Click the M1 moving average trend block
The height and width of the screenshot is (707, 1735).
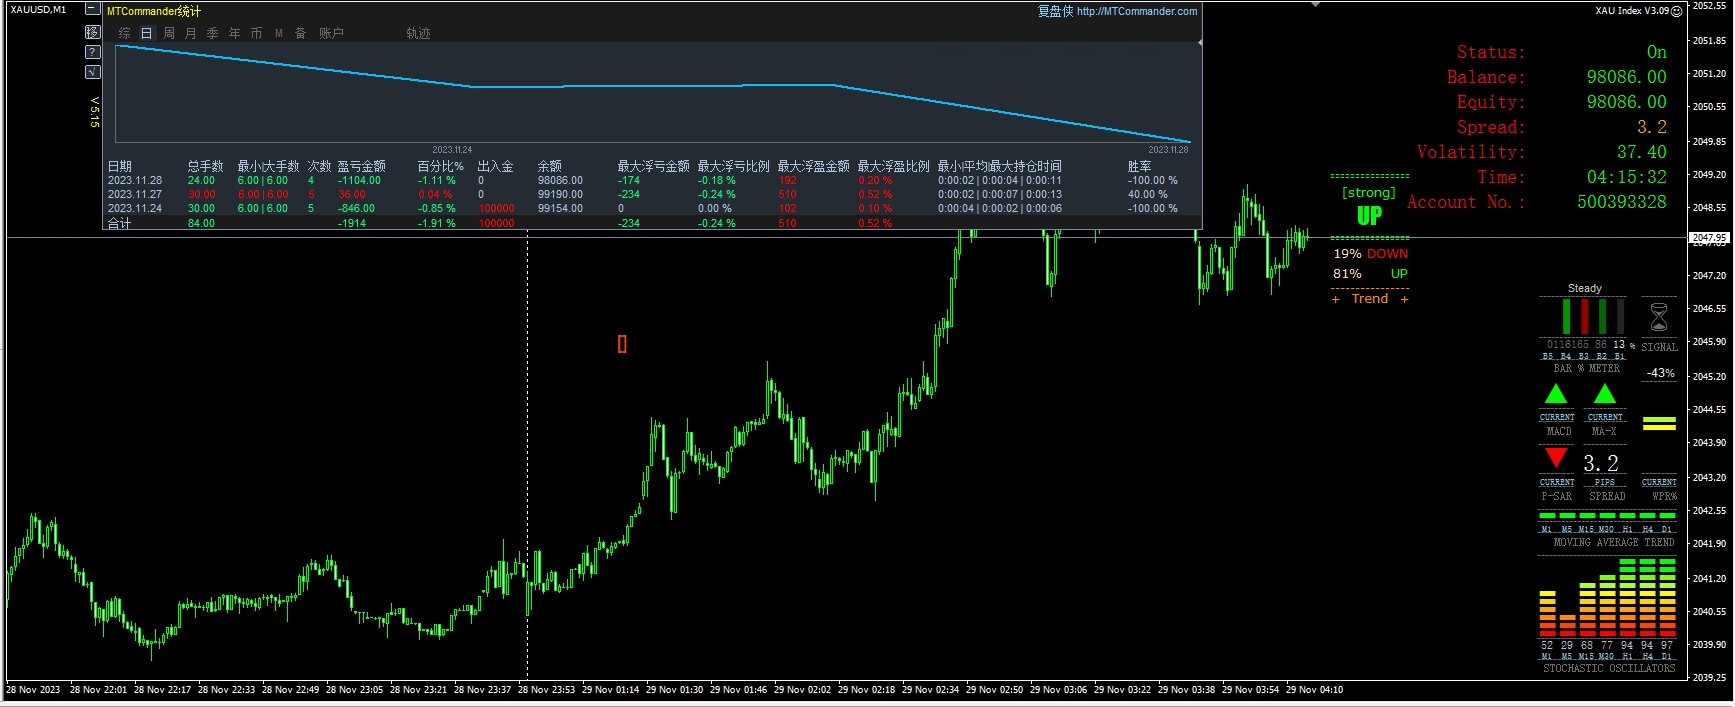[x=1547, y=516]
